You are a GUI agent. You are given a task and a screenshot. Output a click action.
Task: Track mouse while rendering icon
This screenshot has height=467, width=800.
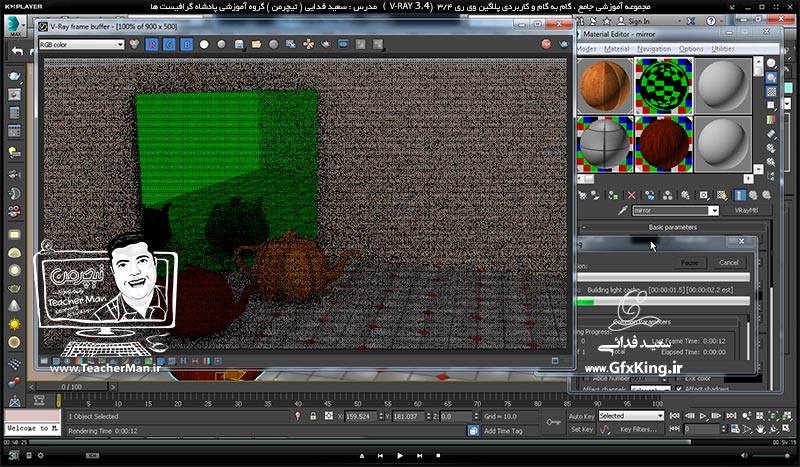309,44
